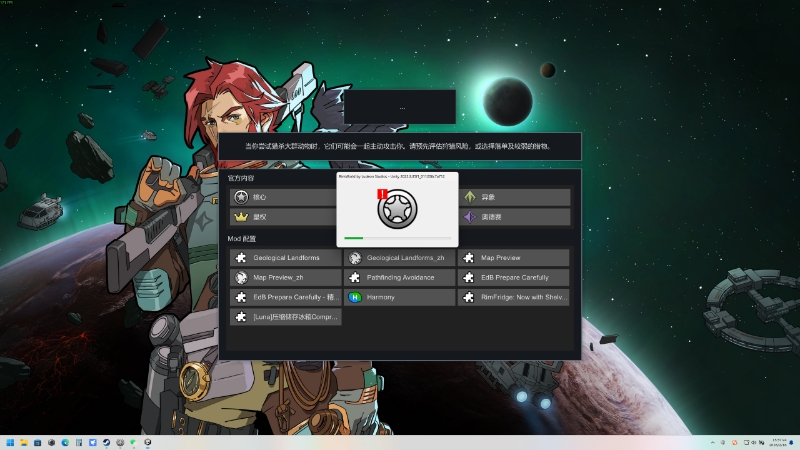Select the RimFridge: Now with Shelves mod
The height and width of the screenshot is (450, 800).
[x=514, y=297]
